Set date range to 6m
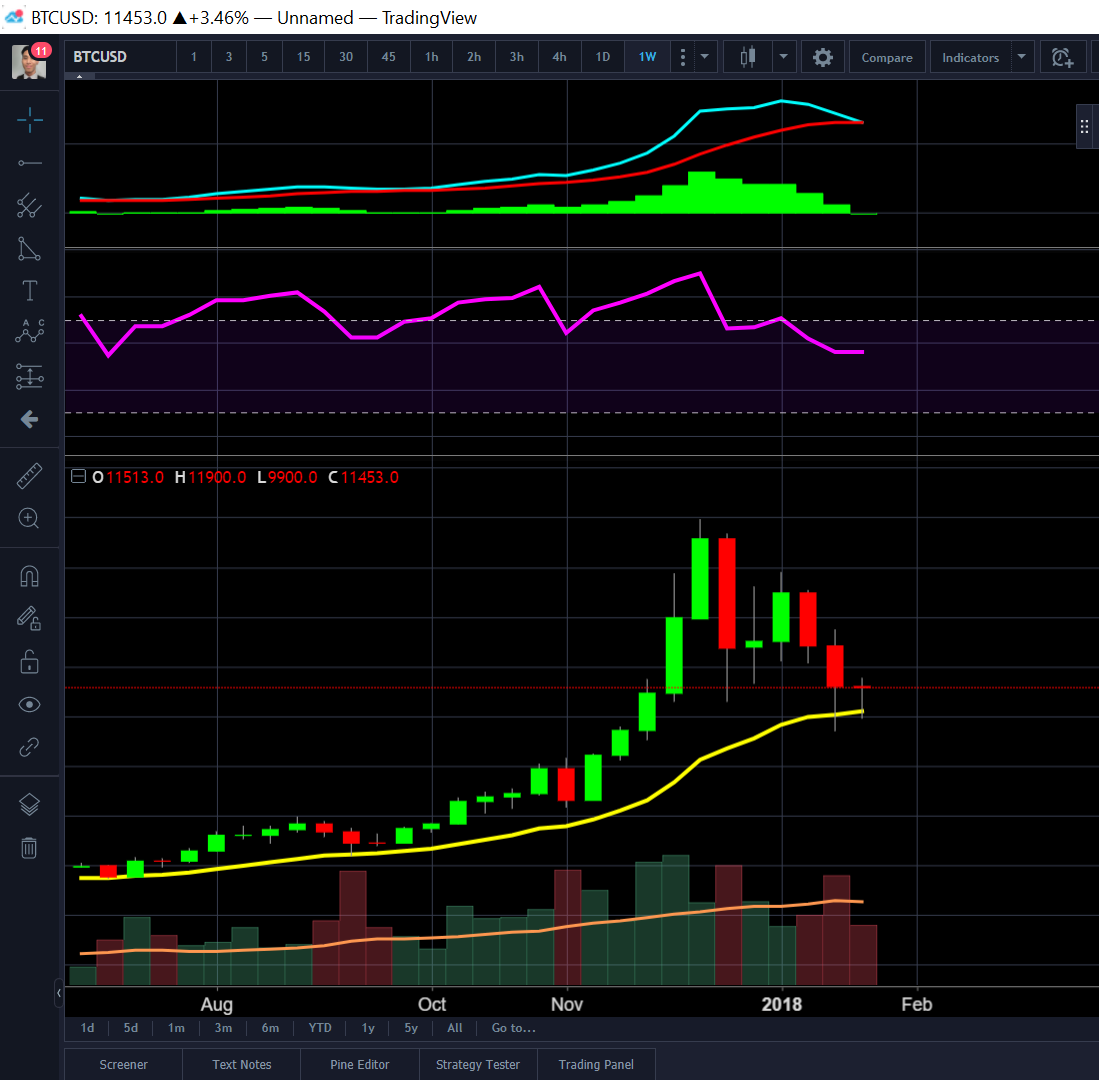Image resolution: width=1099 pixels, height=1080 pixels. pyautogui.click(x=270, y=1028)
